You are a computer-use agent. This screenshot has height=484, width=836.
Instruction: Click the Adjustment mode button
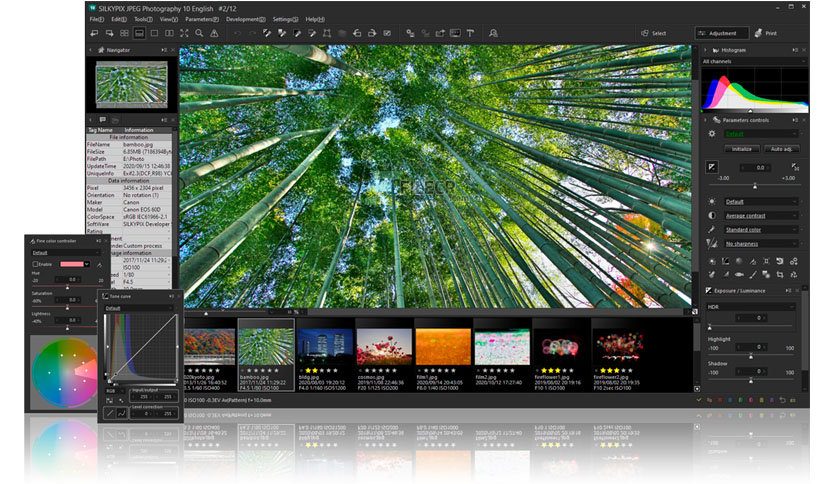tap(721, 33)
